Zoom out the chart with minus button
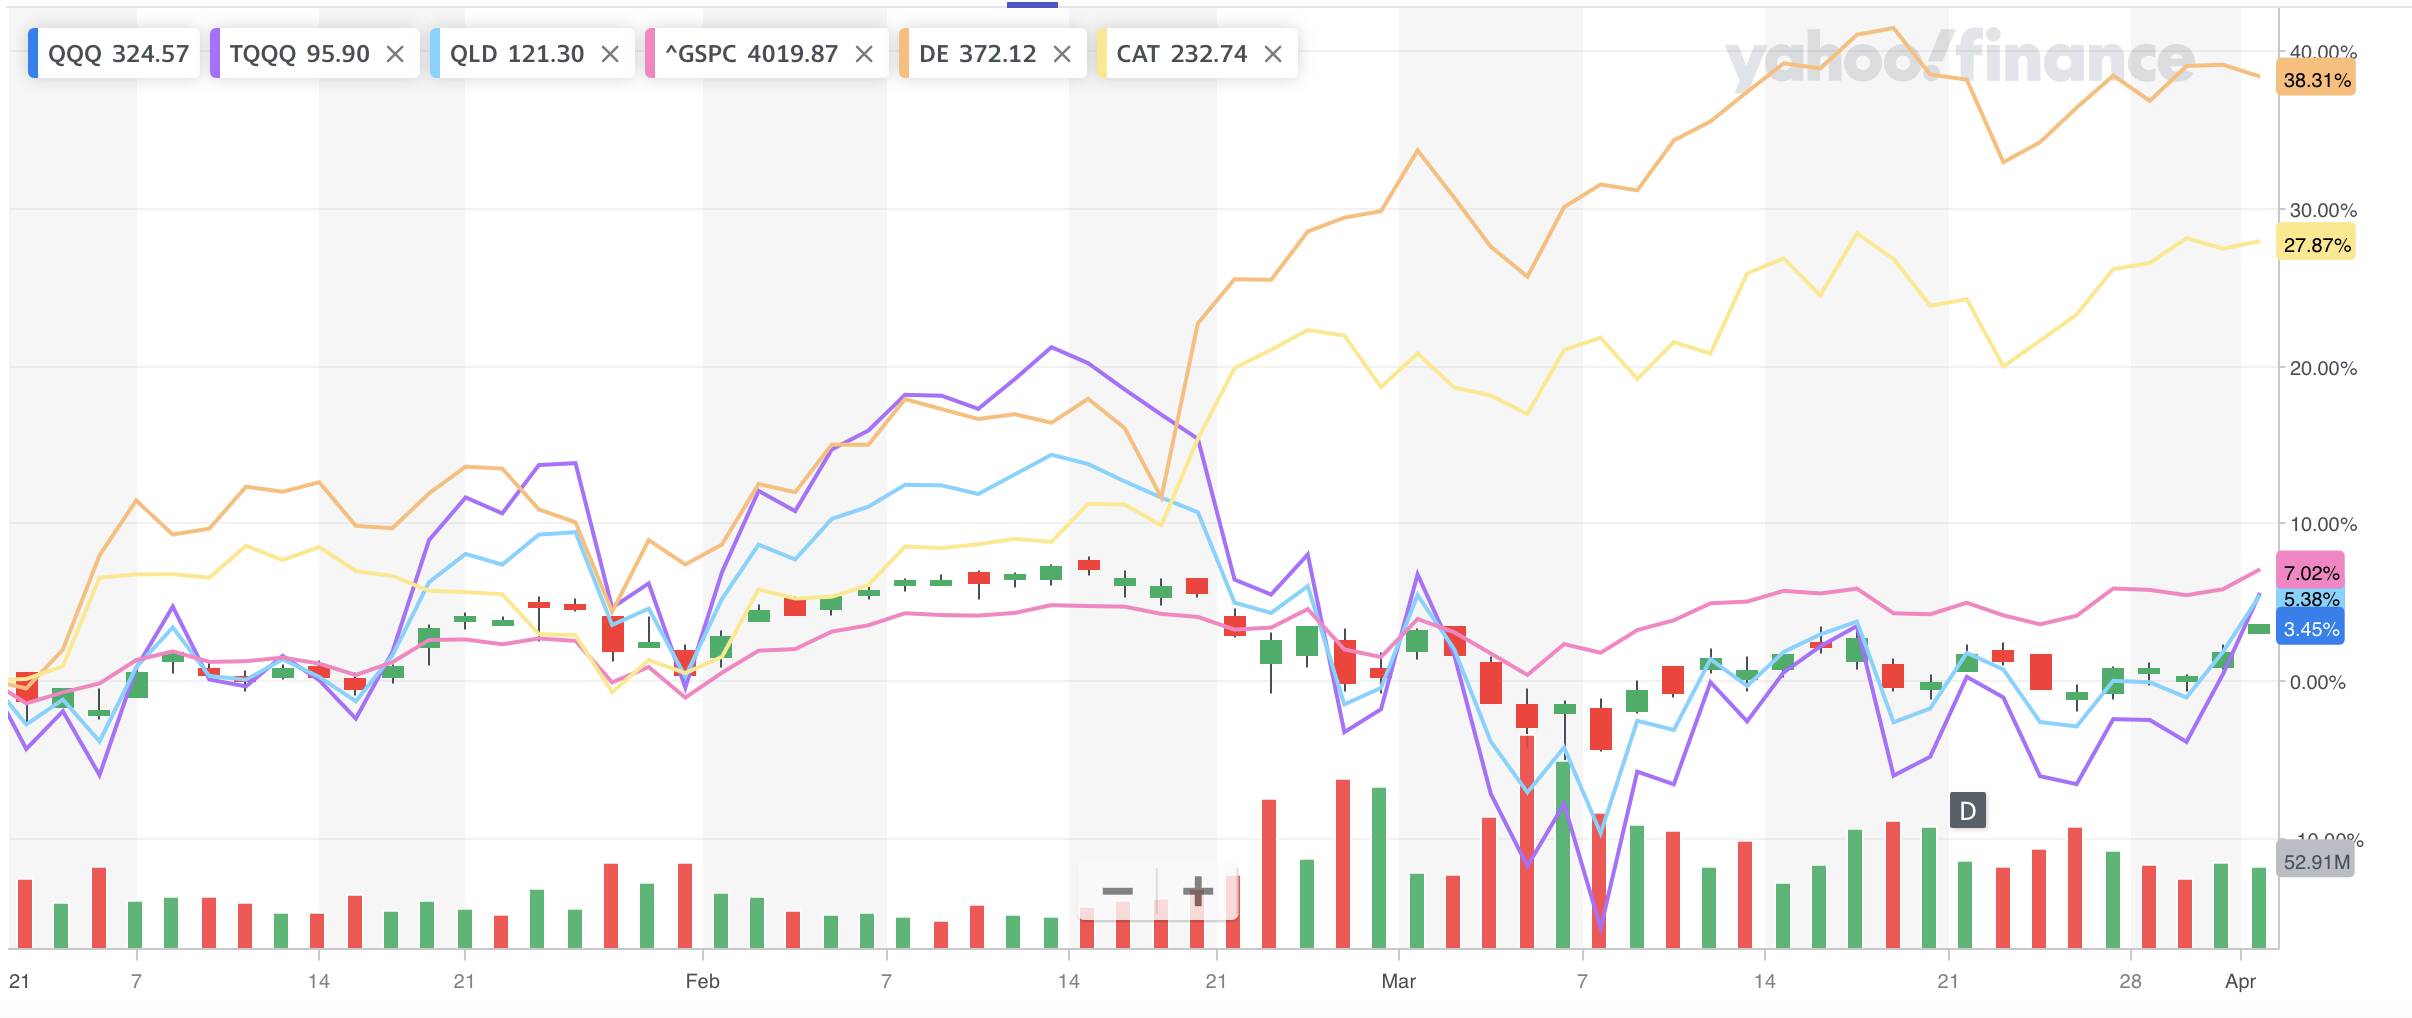 (1117, 891)
